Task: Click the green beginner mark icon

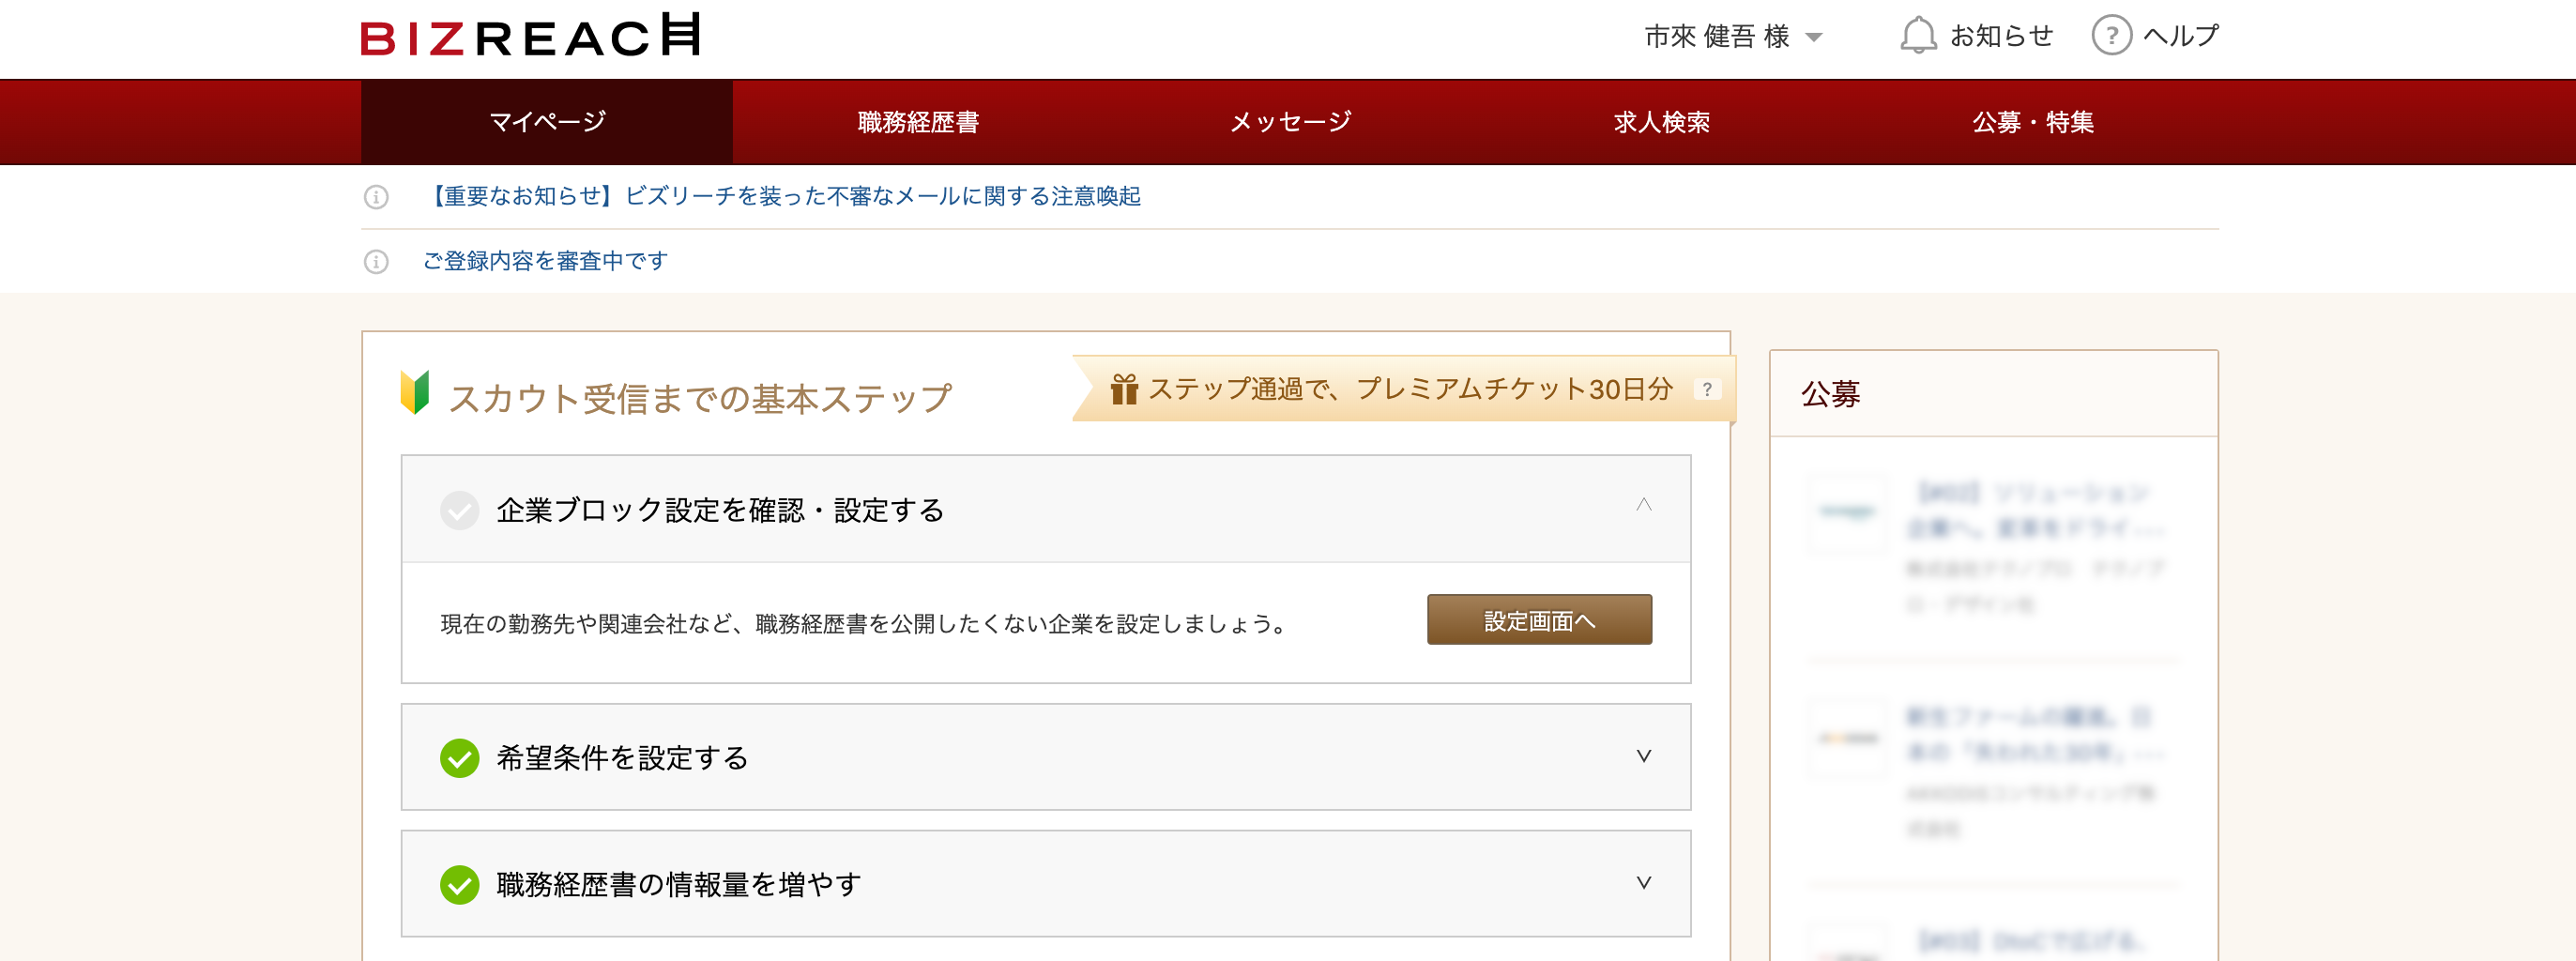Action: [415, 392]
